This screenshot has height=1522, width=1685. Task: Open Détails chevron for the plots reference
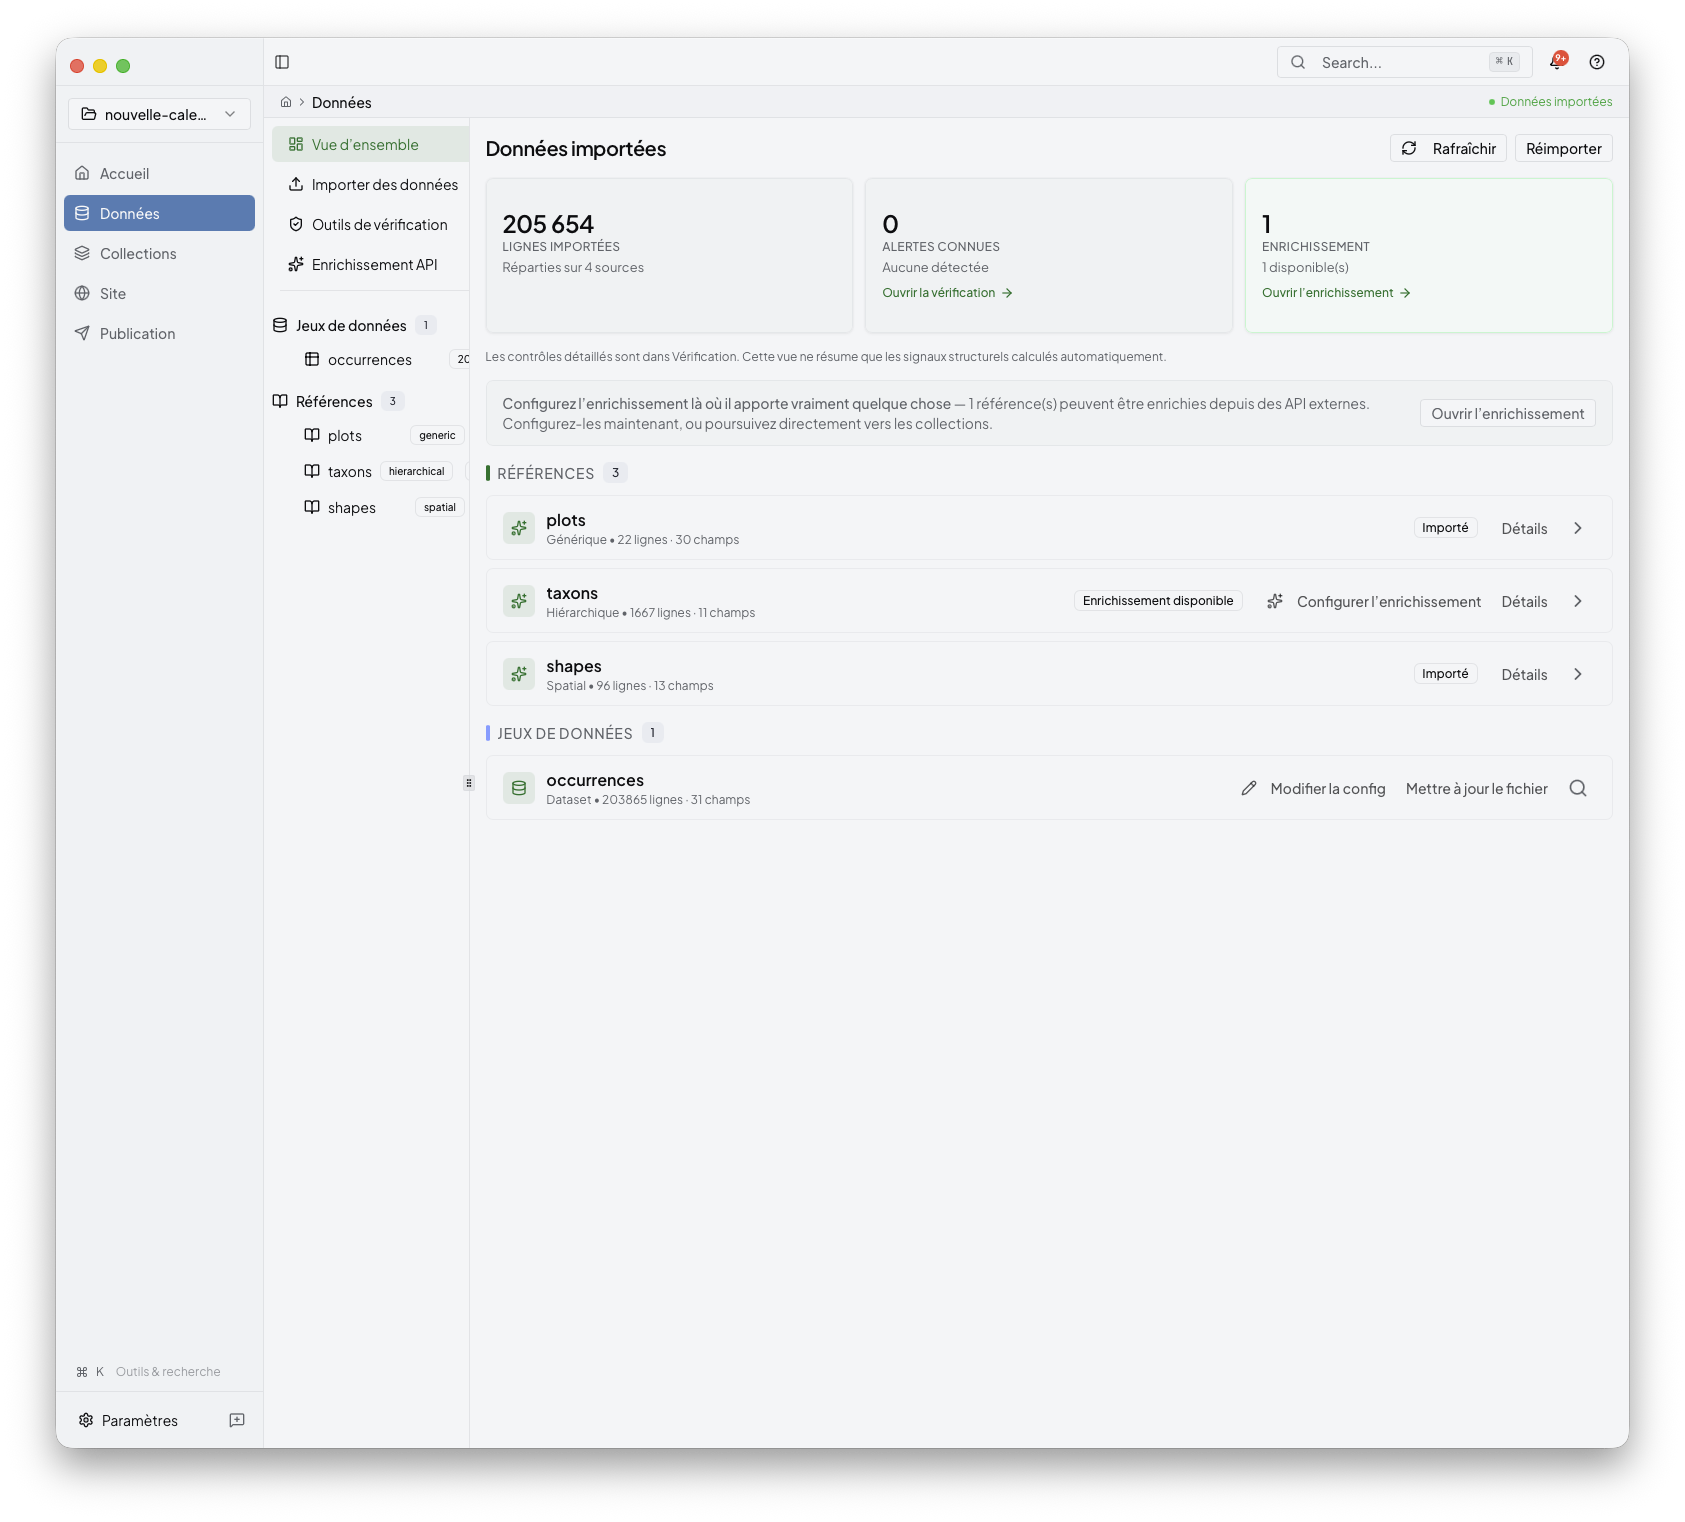tap(1578, 528)
